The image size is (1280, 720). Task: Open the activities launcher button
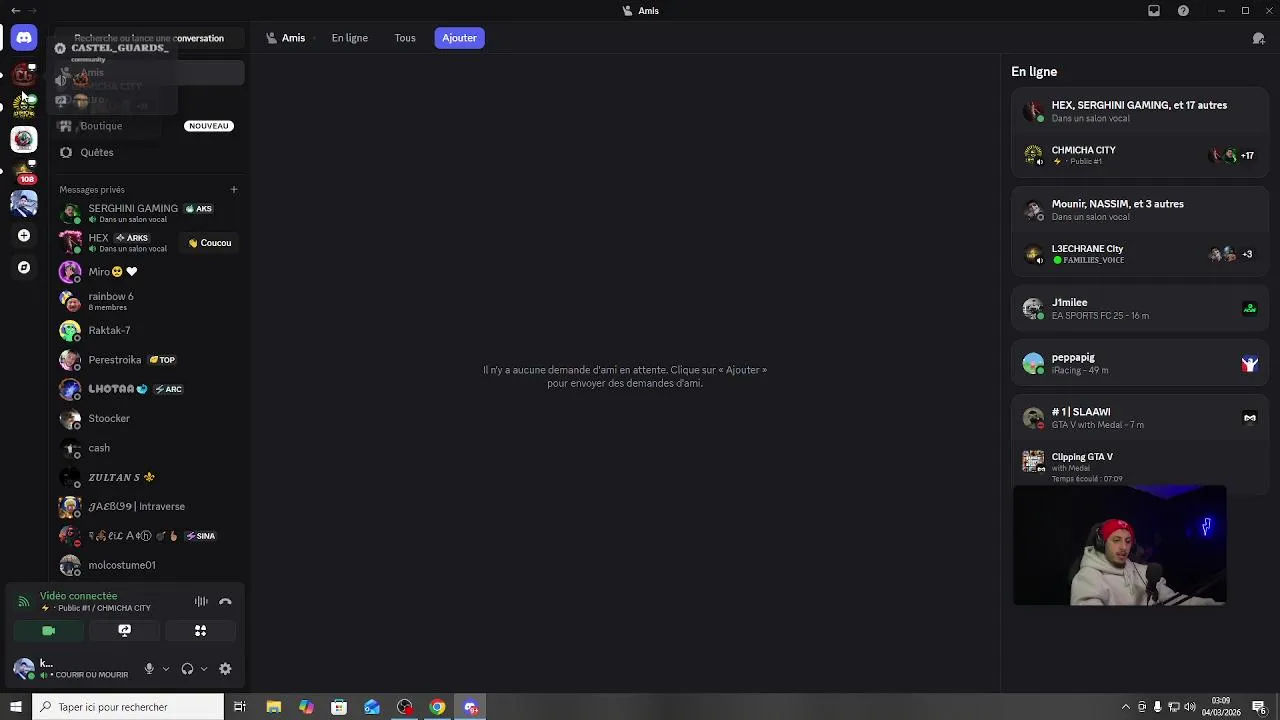[x=201, y=631]
